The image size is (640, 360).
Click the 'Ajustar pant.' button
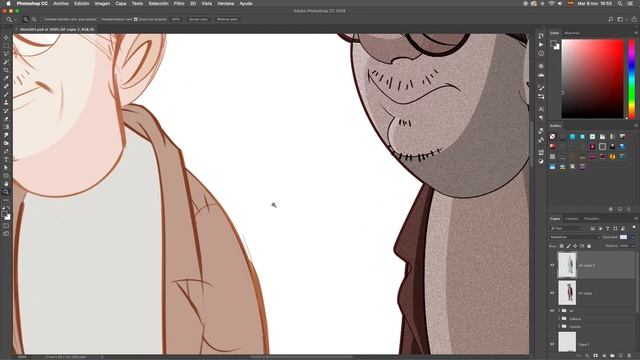198,19
